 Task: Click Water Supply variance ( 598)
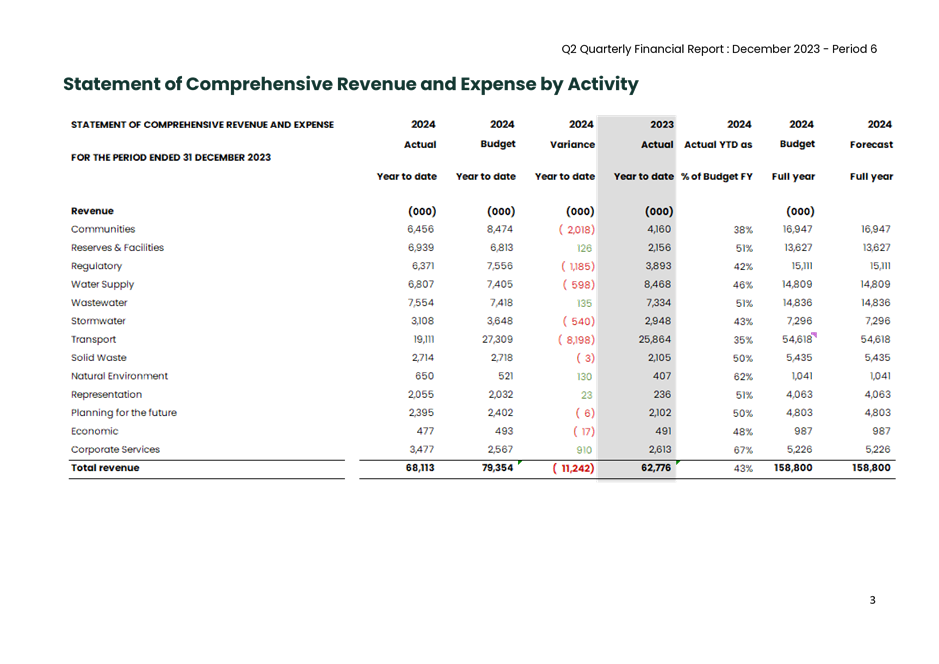click(x=578, y=285)
